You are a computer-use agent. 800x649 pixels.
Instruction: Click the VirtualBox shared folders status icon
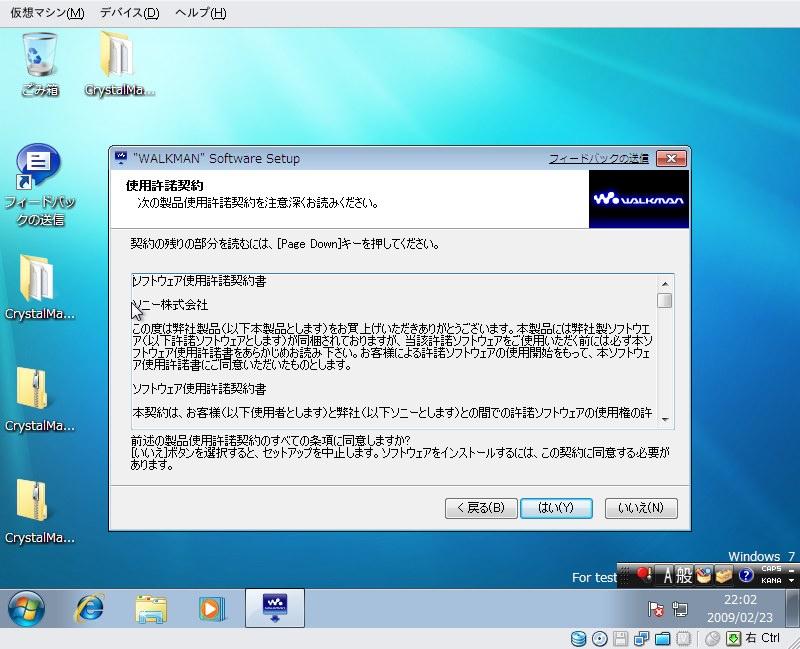pyautogui.click(x=662, y=638)
